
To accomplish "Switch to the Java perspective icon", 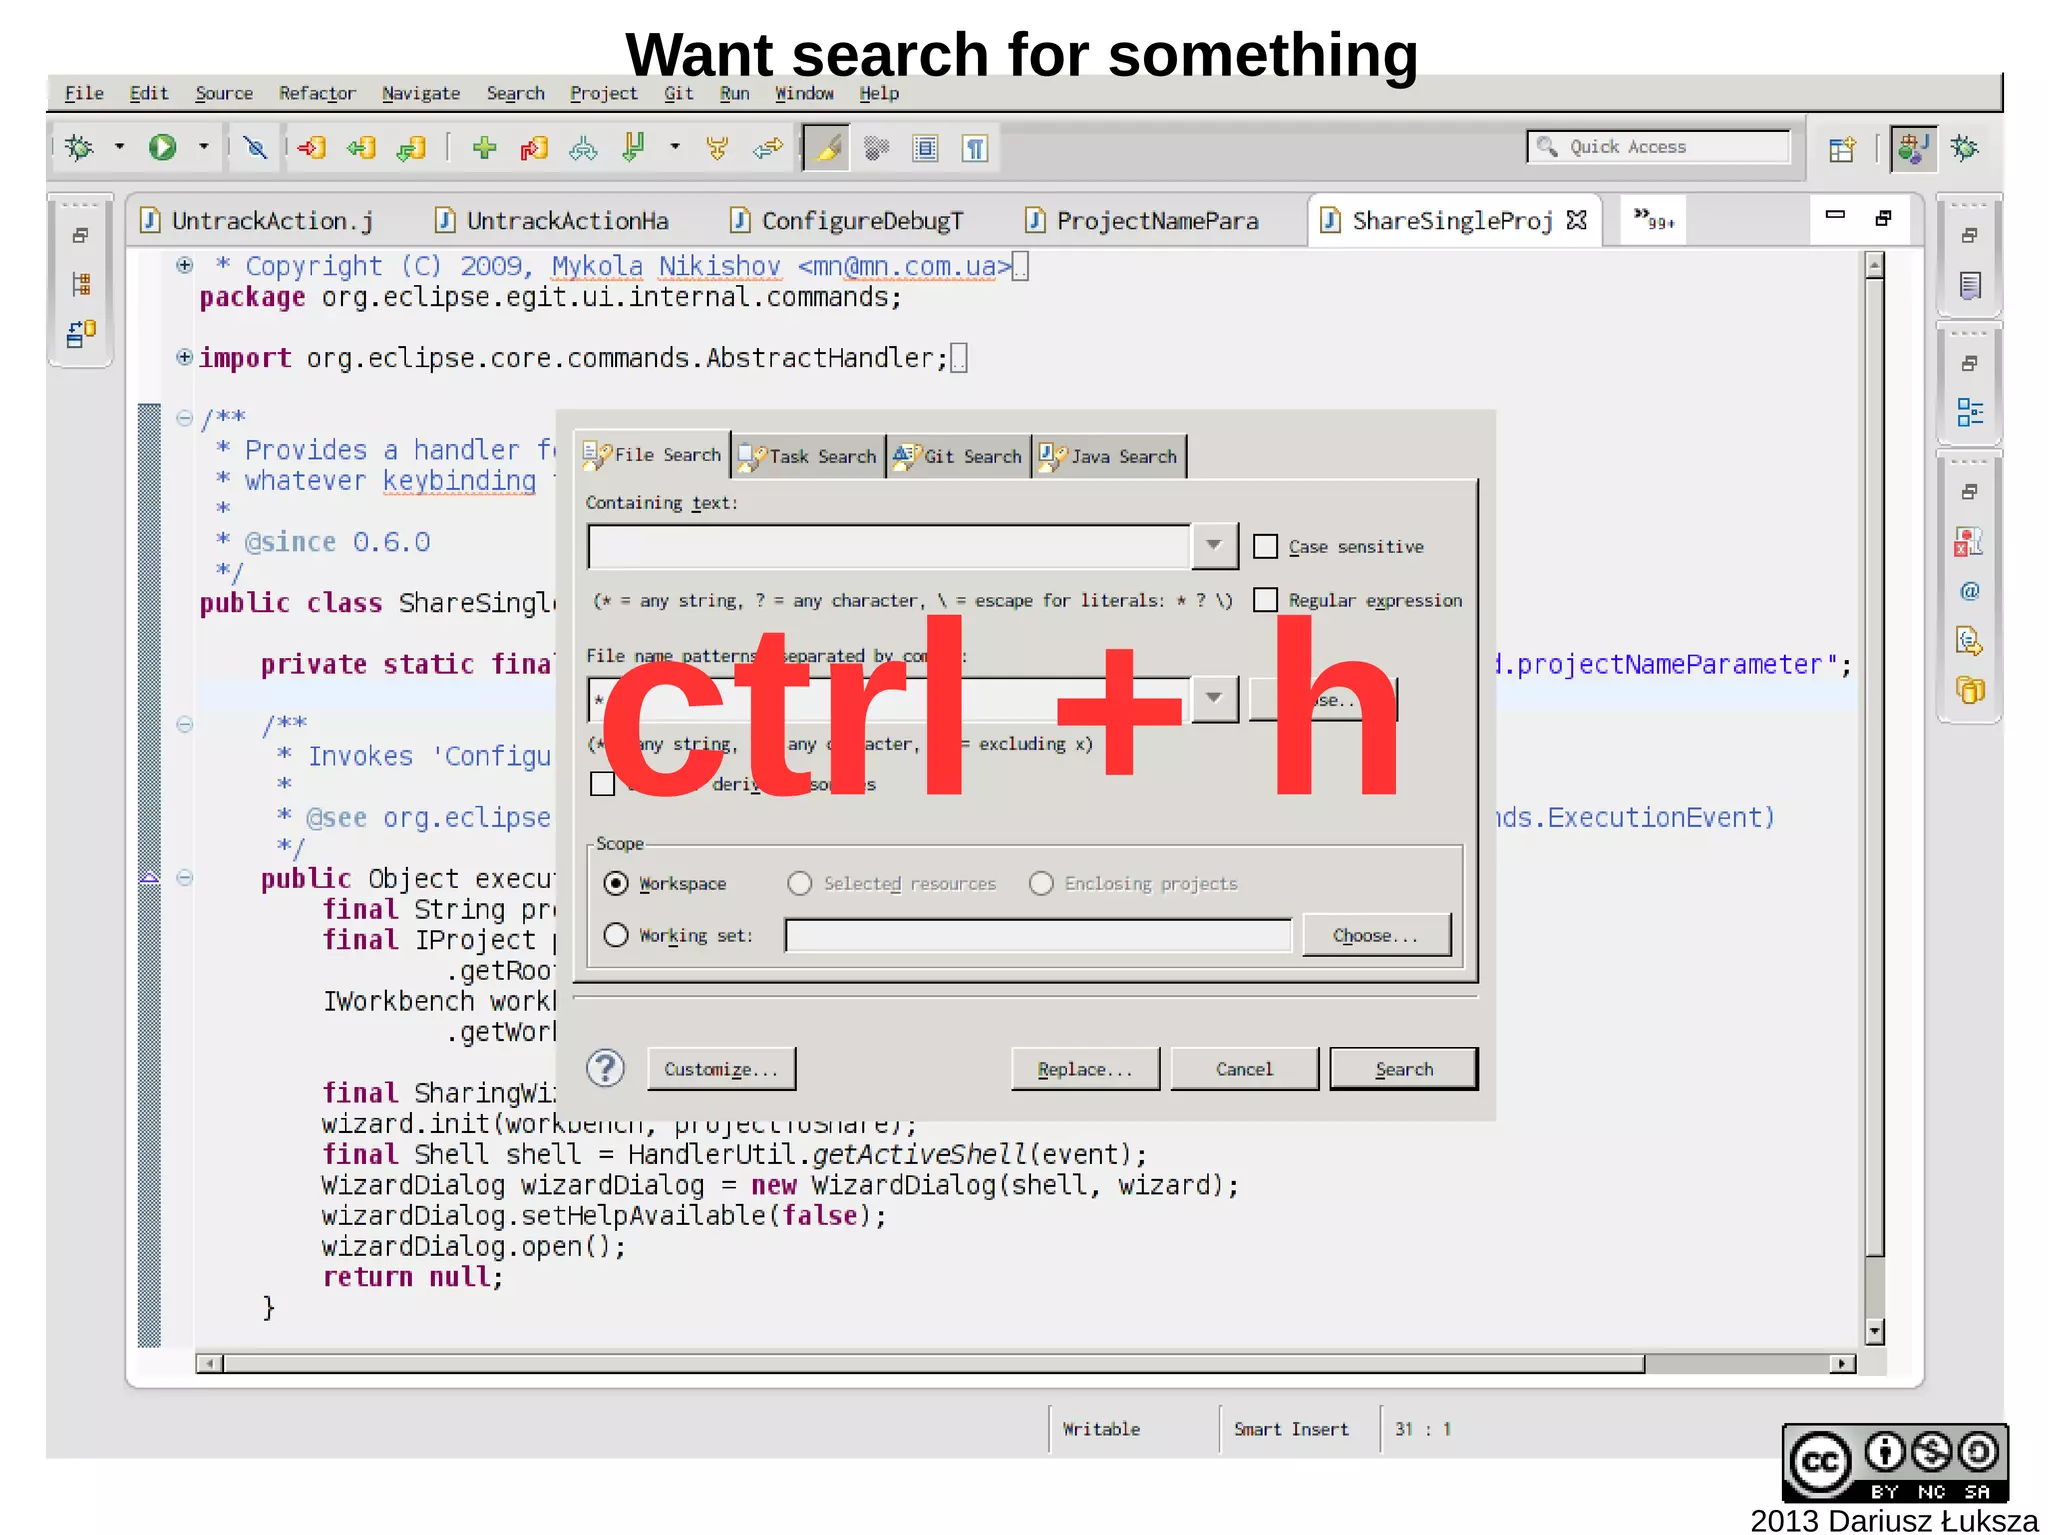I will coord(1912,148).
